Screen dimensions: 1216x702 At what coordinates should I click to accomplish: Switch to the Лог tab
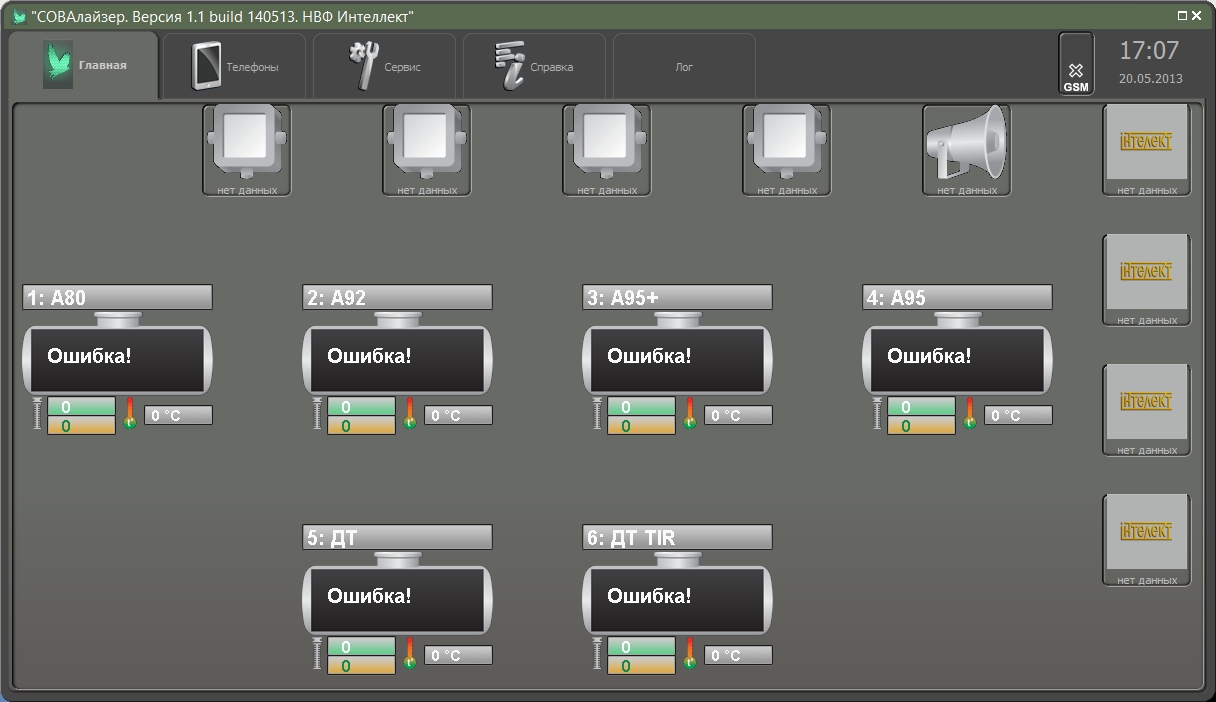(x=685, y=67)
